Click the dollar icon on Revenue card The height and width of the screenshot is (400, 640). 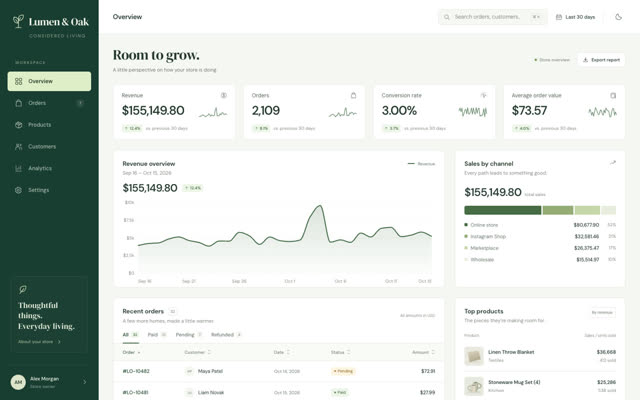224,95
